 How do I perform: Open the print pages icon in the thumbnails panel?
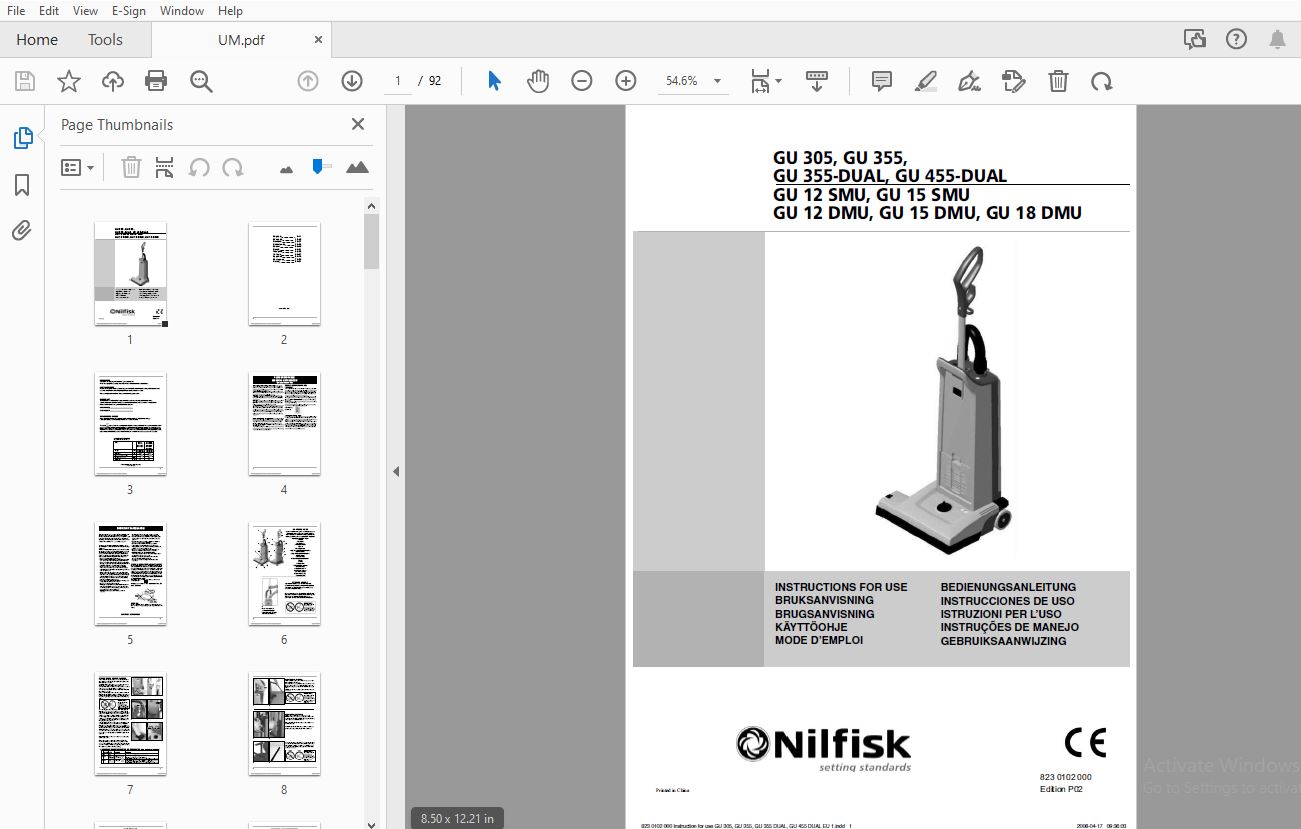(x=165, y=167)
